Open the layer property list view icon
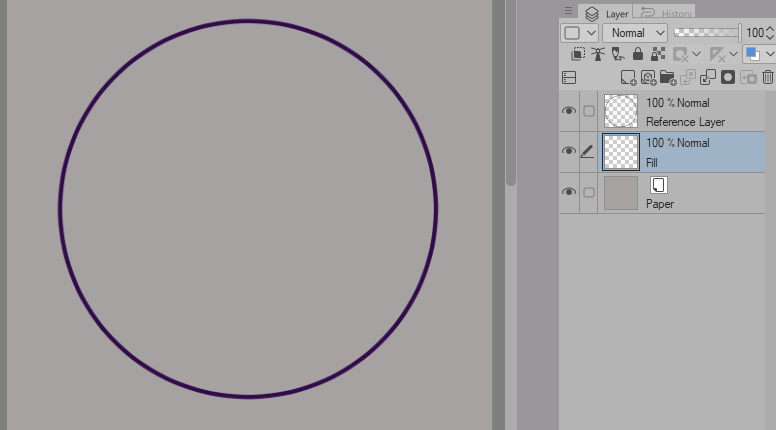This screenshot has width=776, height=430. 569,78
